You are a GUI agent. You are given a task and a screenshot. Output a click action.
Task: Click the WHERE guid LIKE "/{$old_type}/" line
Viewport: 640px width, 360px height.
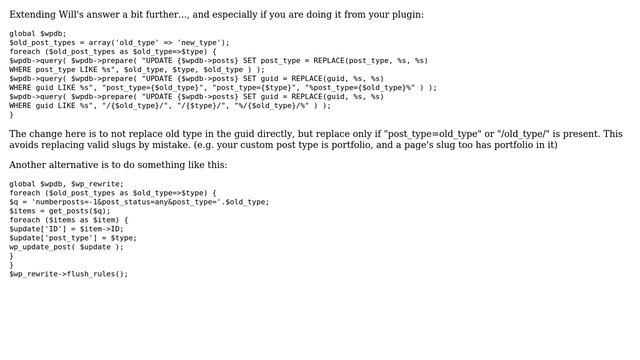(x=170, y=105)
